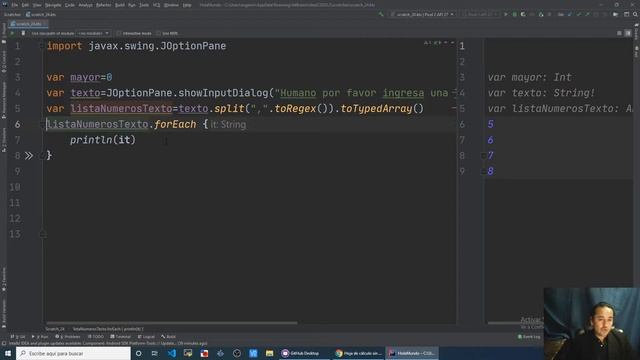
Task: Toggle the Use REPL checkbox
Action: (x=158, y=33)
